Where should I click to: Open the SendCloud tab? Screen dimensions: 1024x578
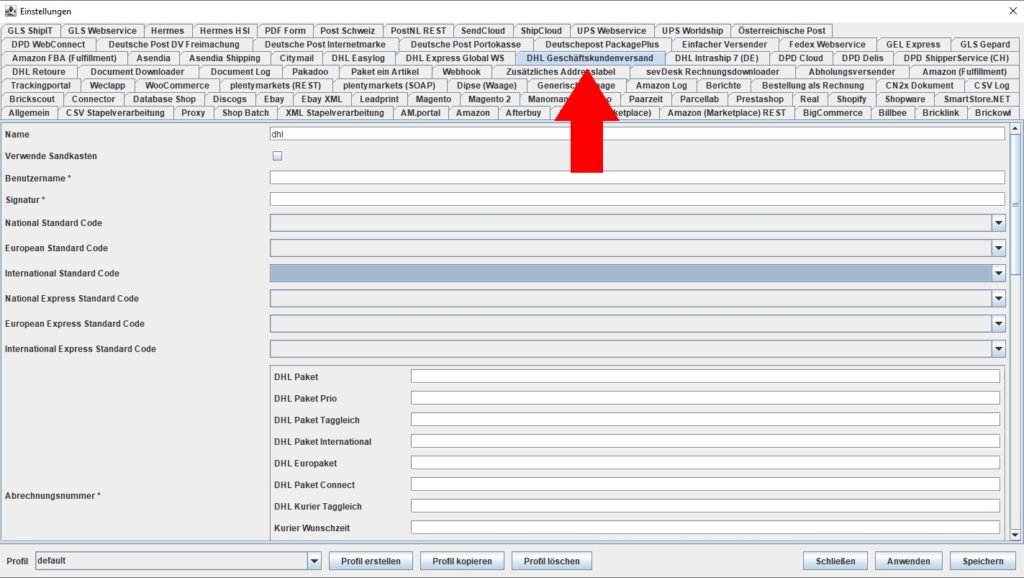483,31
